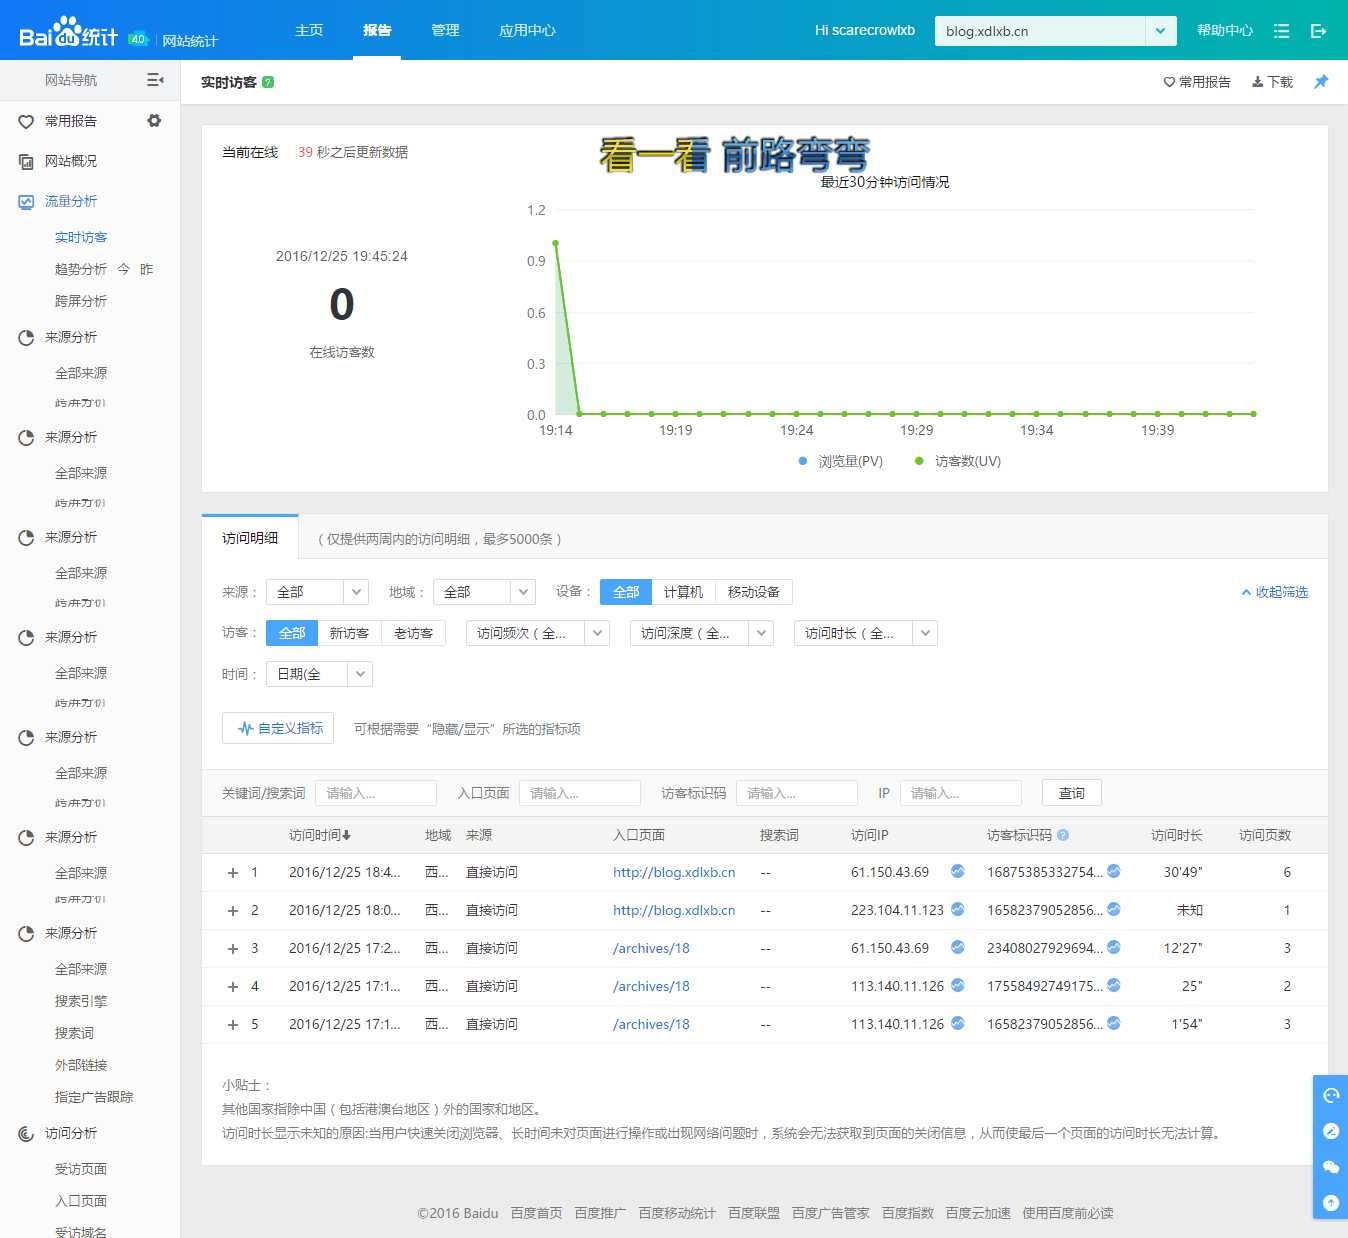Click 入口页面 input field
This screenshot has width=1348, height=1238.
pyautogui.click(x=580, y=793)
